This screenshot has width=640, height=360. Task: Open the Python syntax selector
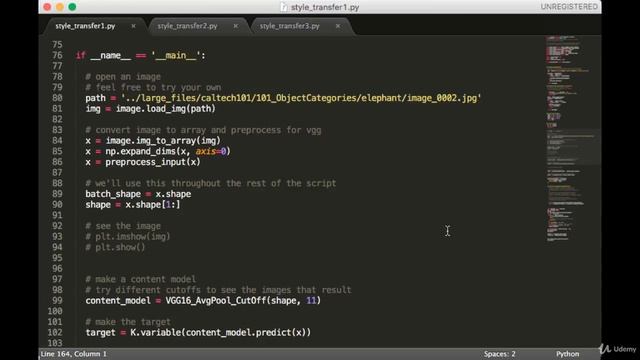567,354
